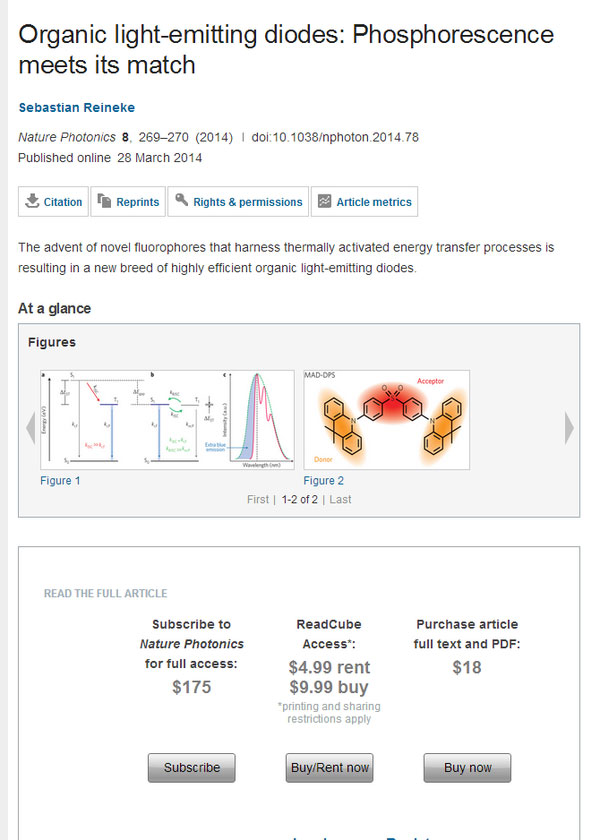Open Rights & permissions via key icon
This screenshot has width=600, height=840.
tap(238, 202)
